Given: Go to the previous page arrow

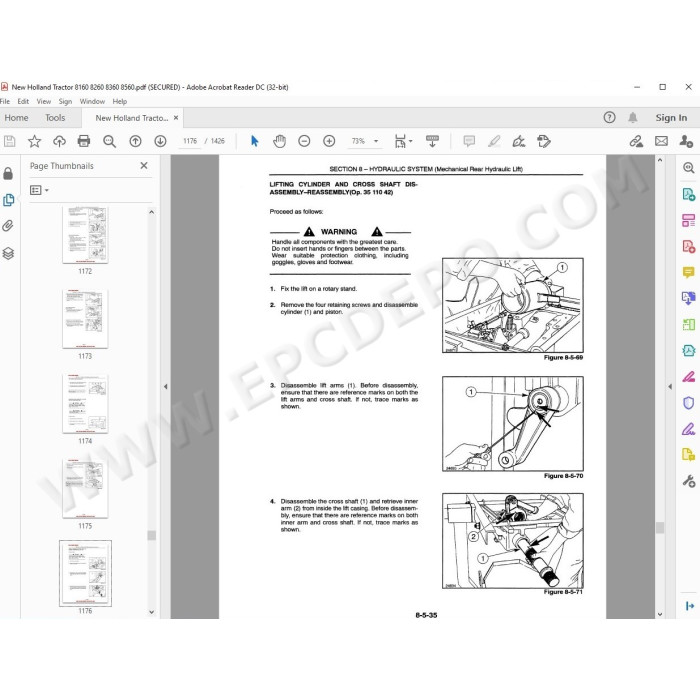Looking at the screenshot, I should point(135,142).
